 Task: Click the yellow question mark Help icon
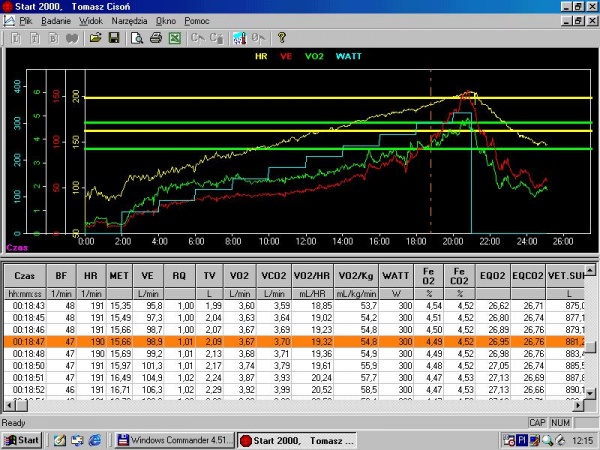[281, 38]
